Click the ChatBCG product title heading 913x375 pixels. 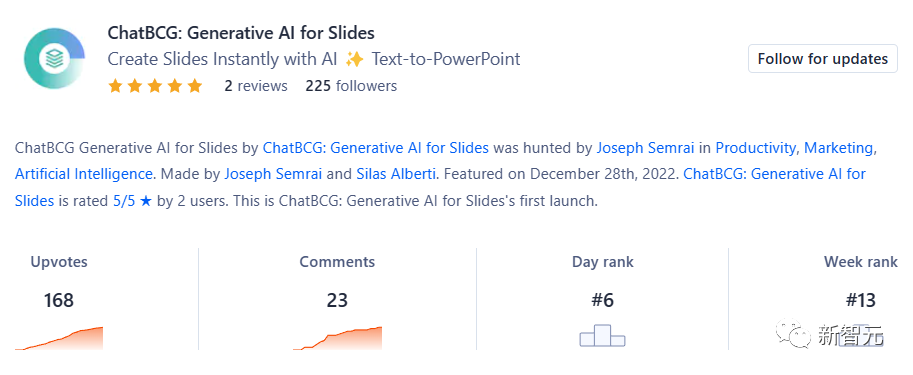[241, 33]
